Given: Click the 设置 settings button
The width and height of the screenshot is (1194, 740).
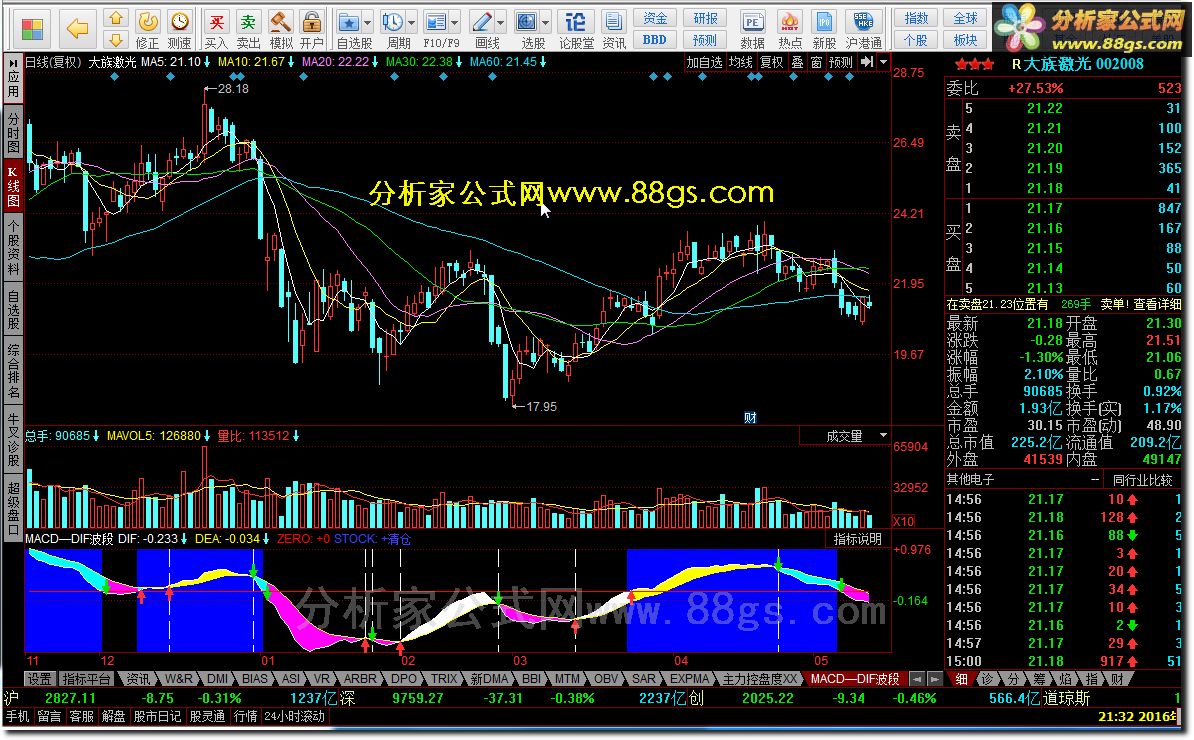Looking at the screenshot, I should pos(40,678).
